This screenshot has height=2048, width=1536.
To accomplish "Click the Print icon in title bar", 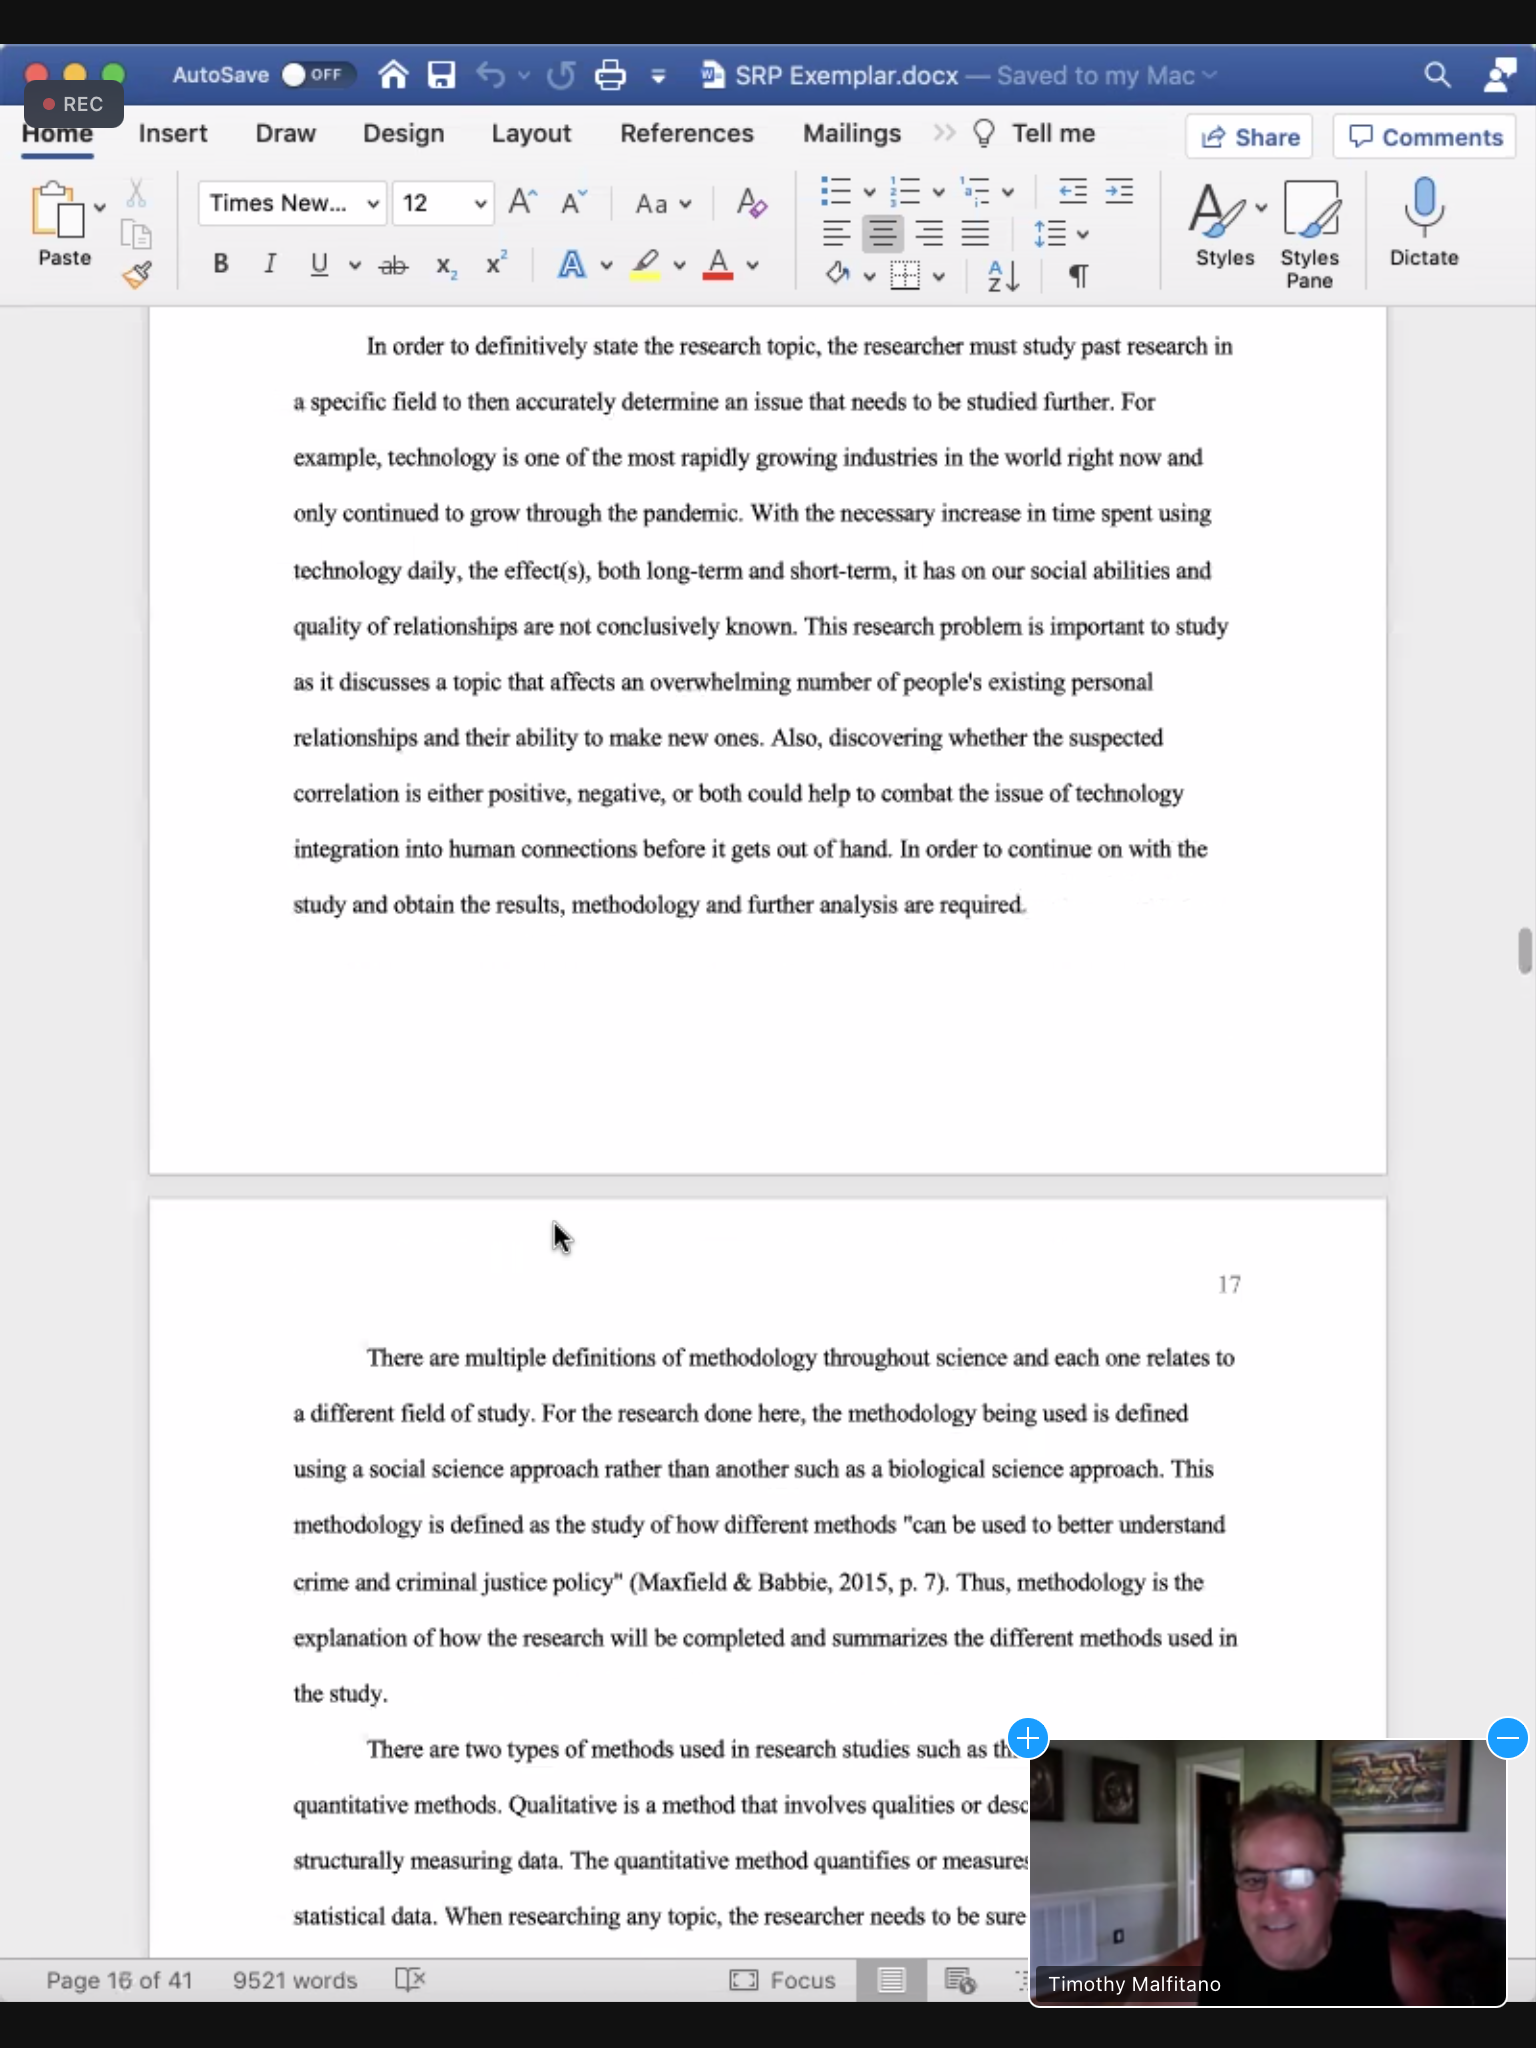I will (610, 75).
